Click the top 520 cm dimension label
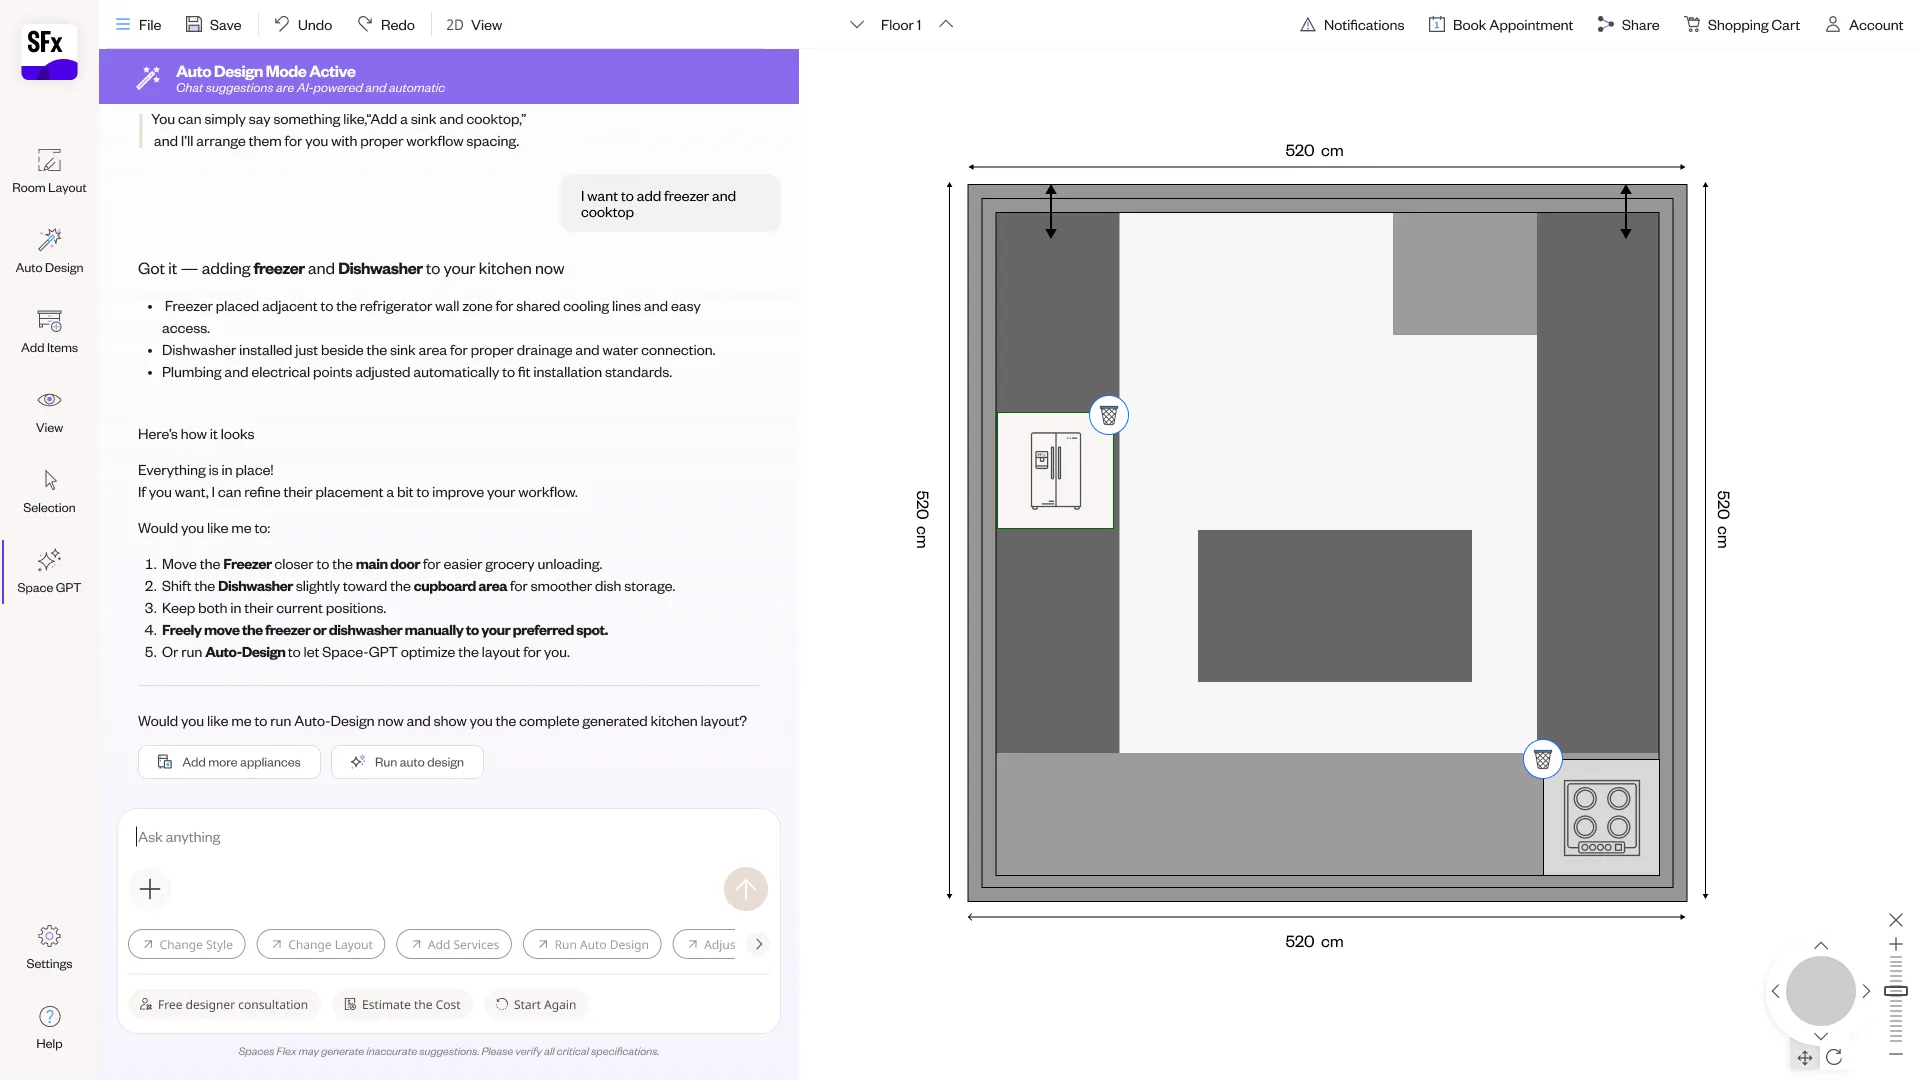The width and height of the screenshot is (1920, 1080). pos(1314,151)
